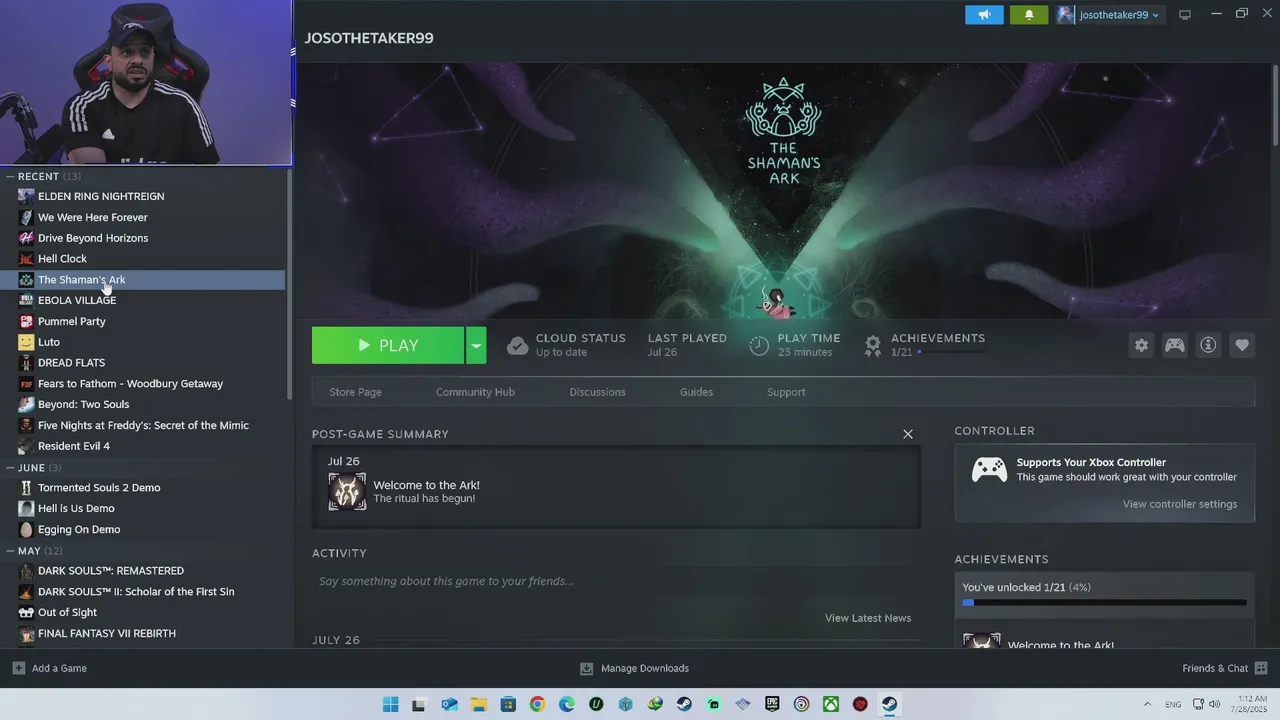Open controller layout icon for The Shaman's Ark

[x=1174, y=345]
